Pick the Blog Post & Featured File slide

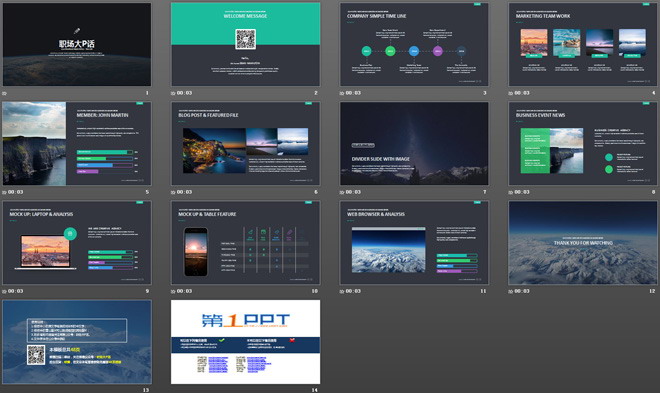245,143
